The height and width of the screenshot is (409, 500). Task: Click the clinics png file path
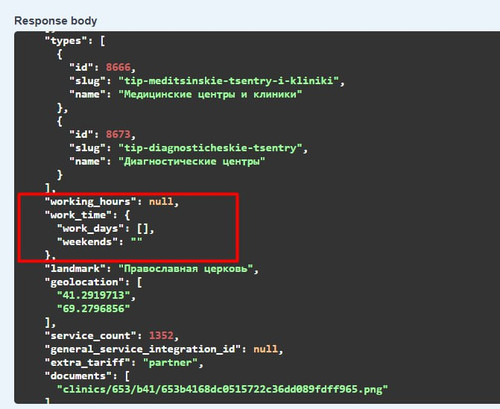(222, 389)
